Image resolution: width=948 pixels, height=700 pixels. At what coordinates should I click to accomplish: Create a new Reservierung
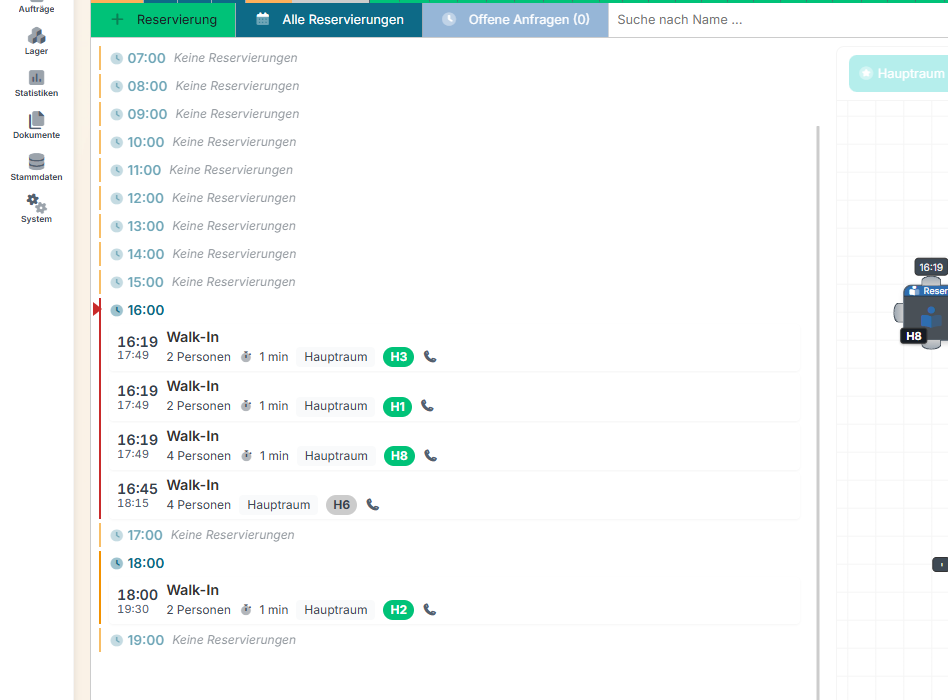point(163,19)
